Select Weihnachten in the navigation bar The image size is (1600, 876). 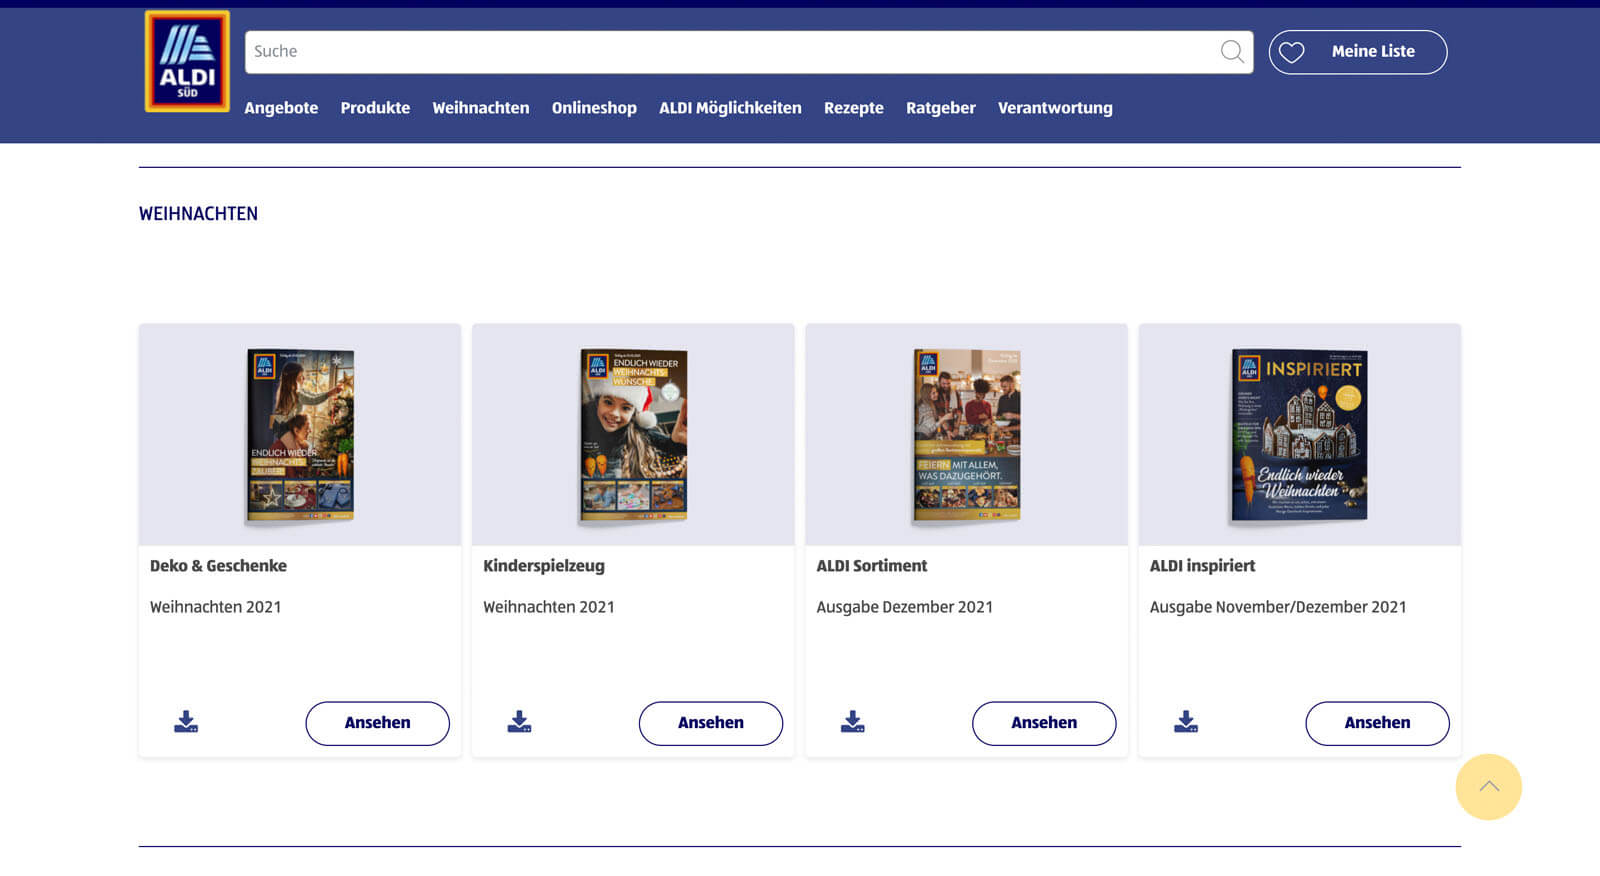tap(481, 108)
